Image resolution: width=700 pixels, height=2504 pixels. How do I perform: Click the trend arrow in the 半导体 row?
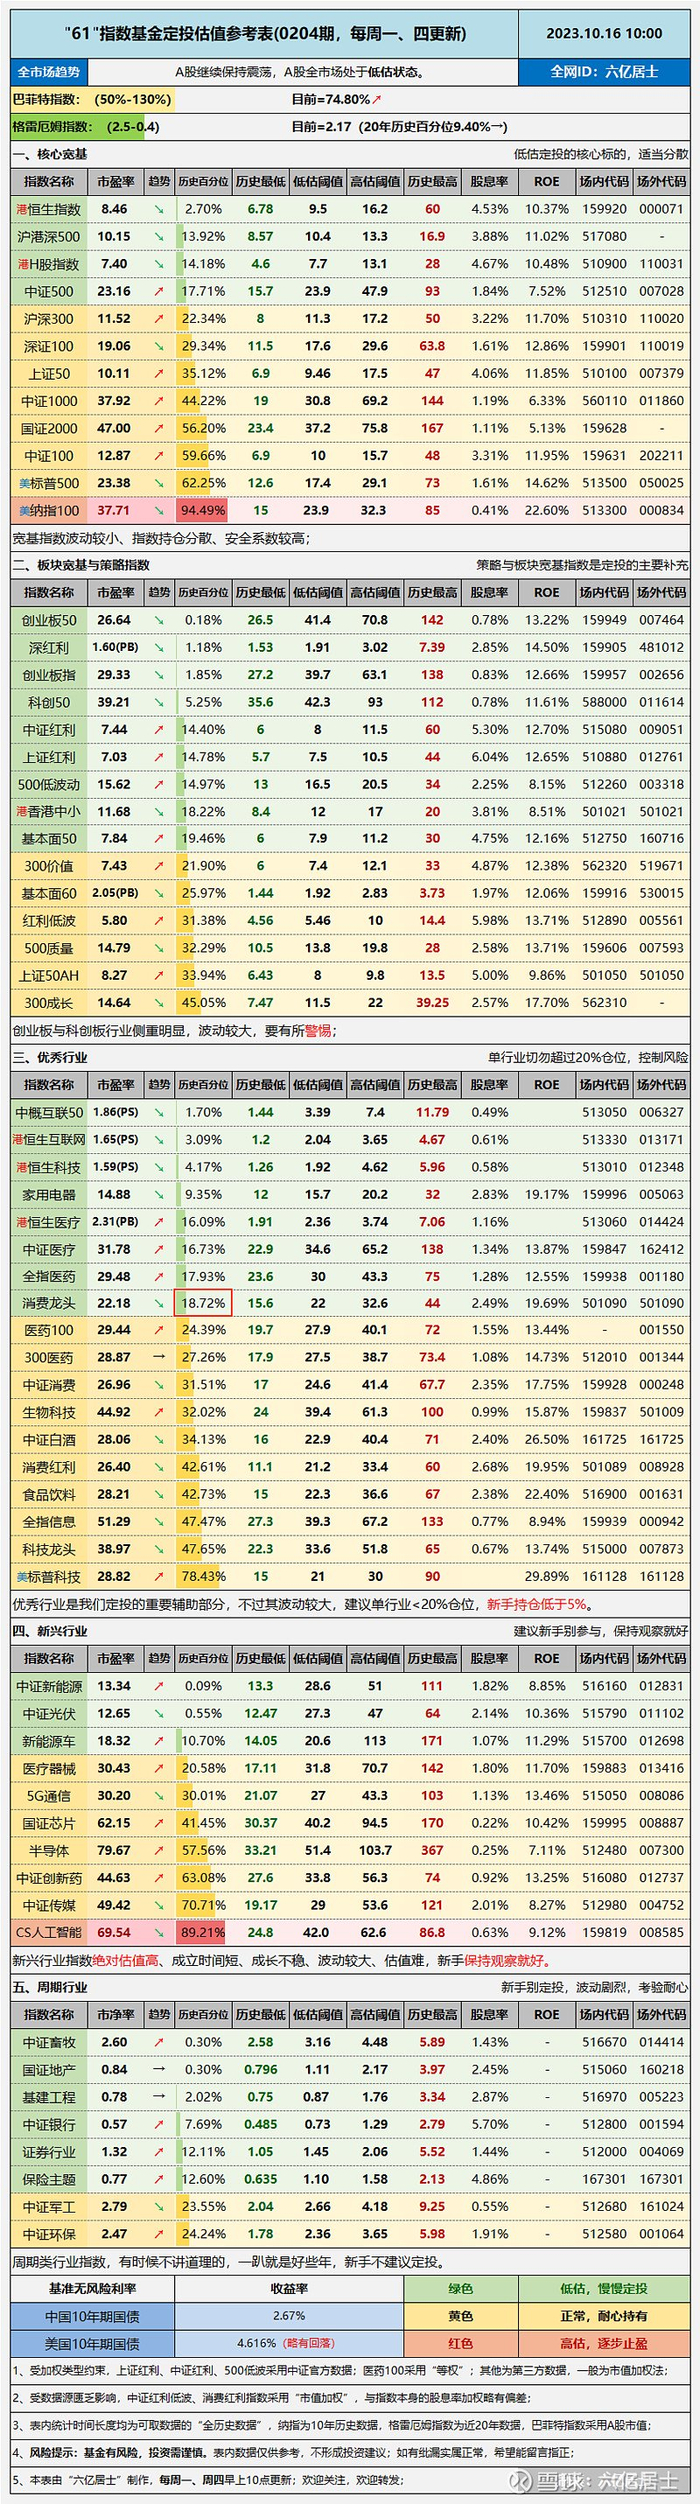(x=159, y=1850)
